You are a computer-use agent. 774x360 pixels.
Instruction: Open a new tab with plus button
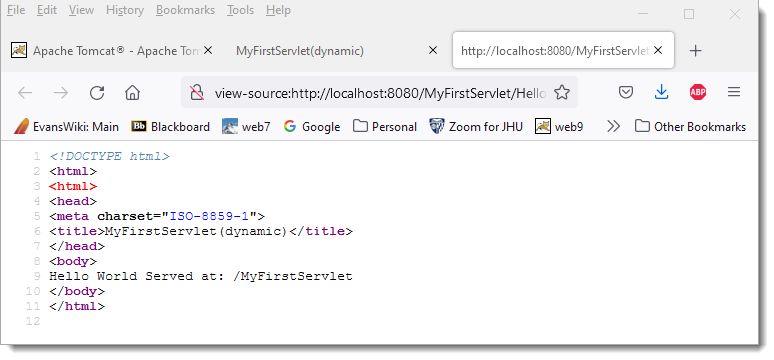click(x=695, y=50)
